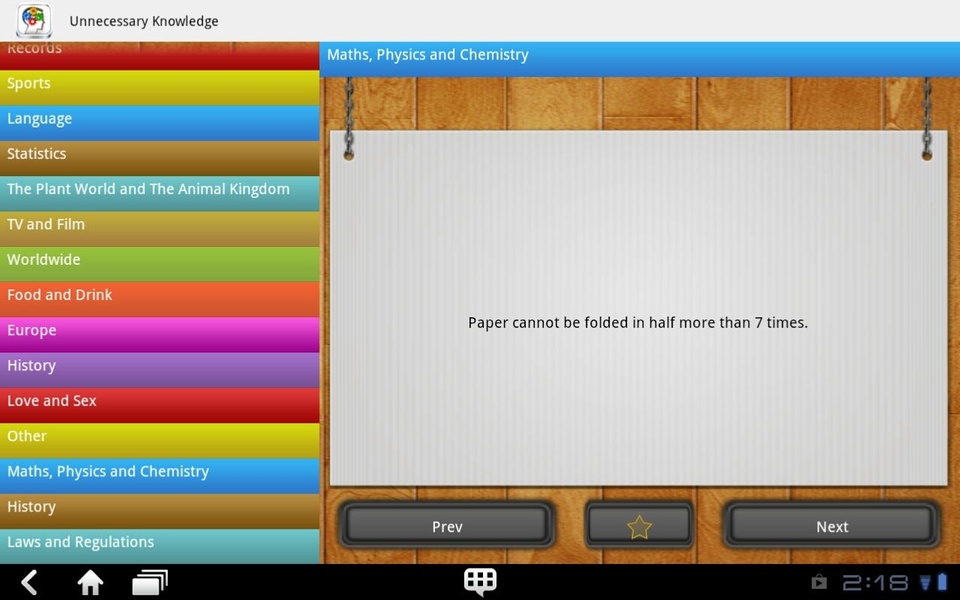
Task: Favorite this fact with the star button
Action: coord(639,525)
